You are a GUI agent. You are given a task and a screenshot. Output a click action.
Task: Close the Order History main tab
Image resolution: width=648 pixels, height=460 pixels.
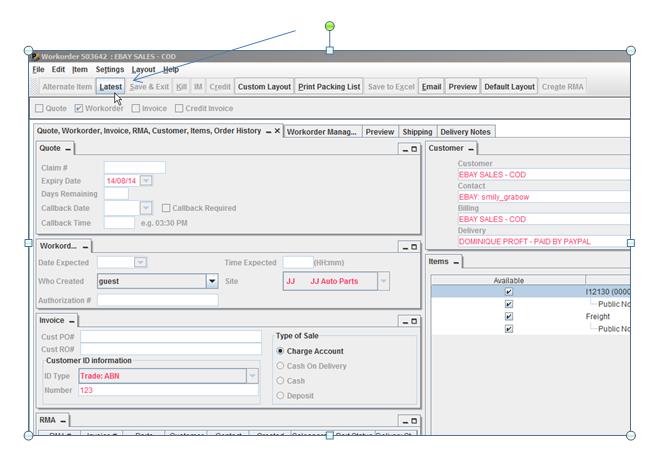tap(277, 131)
